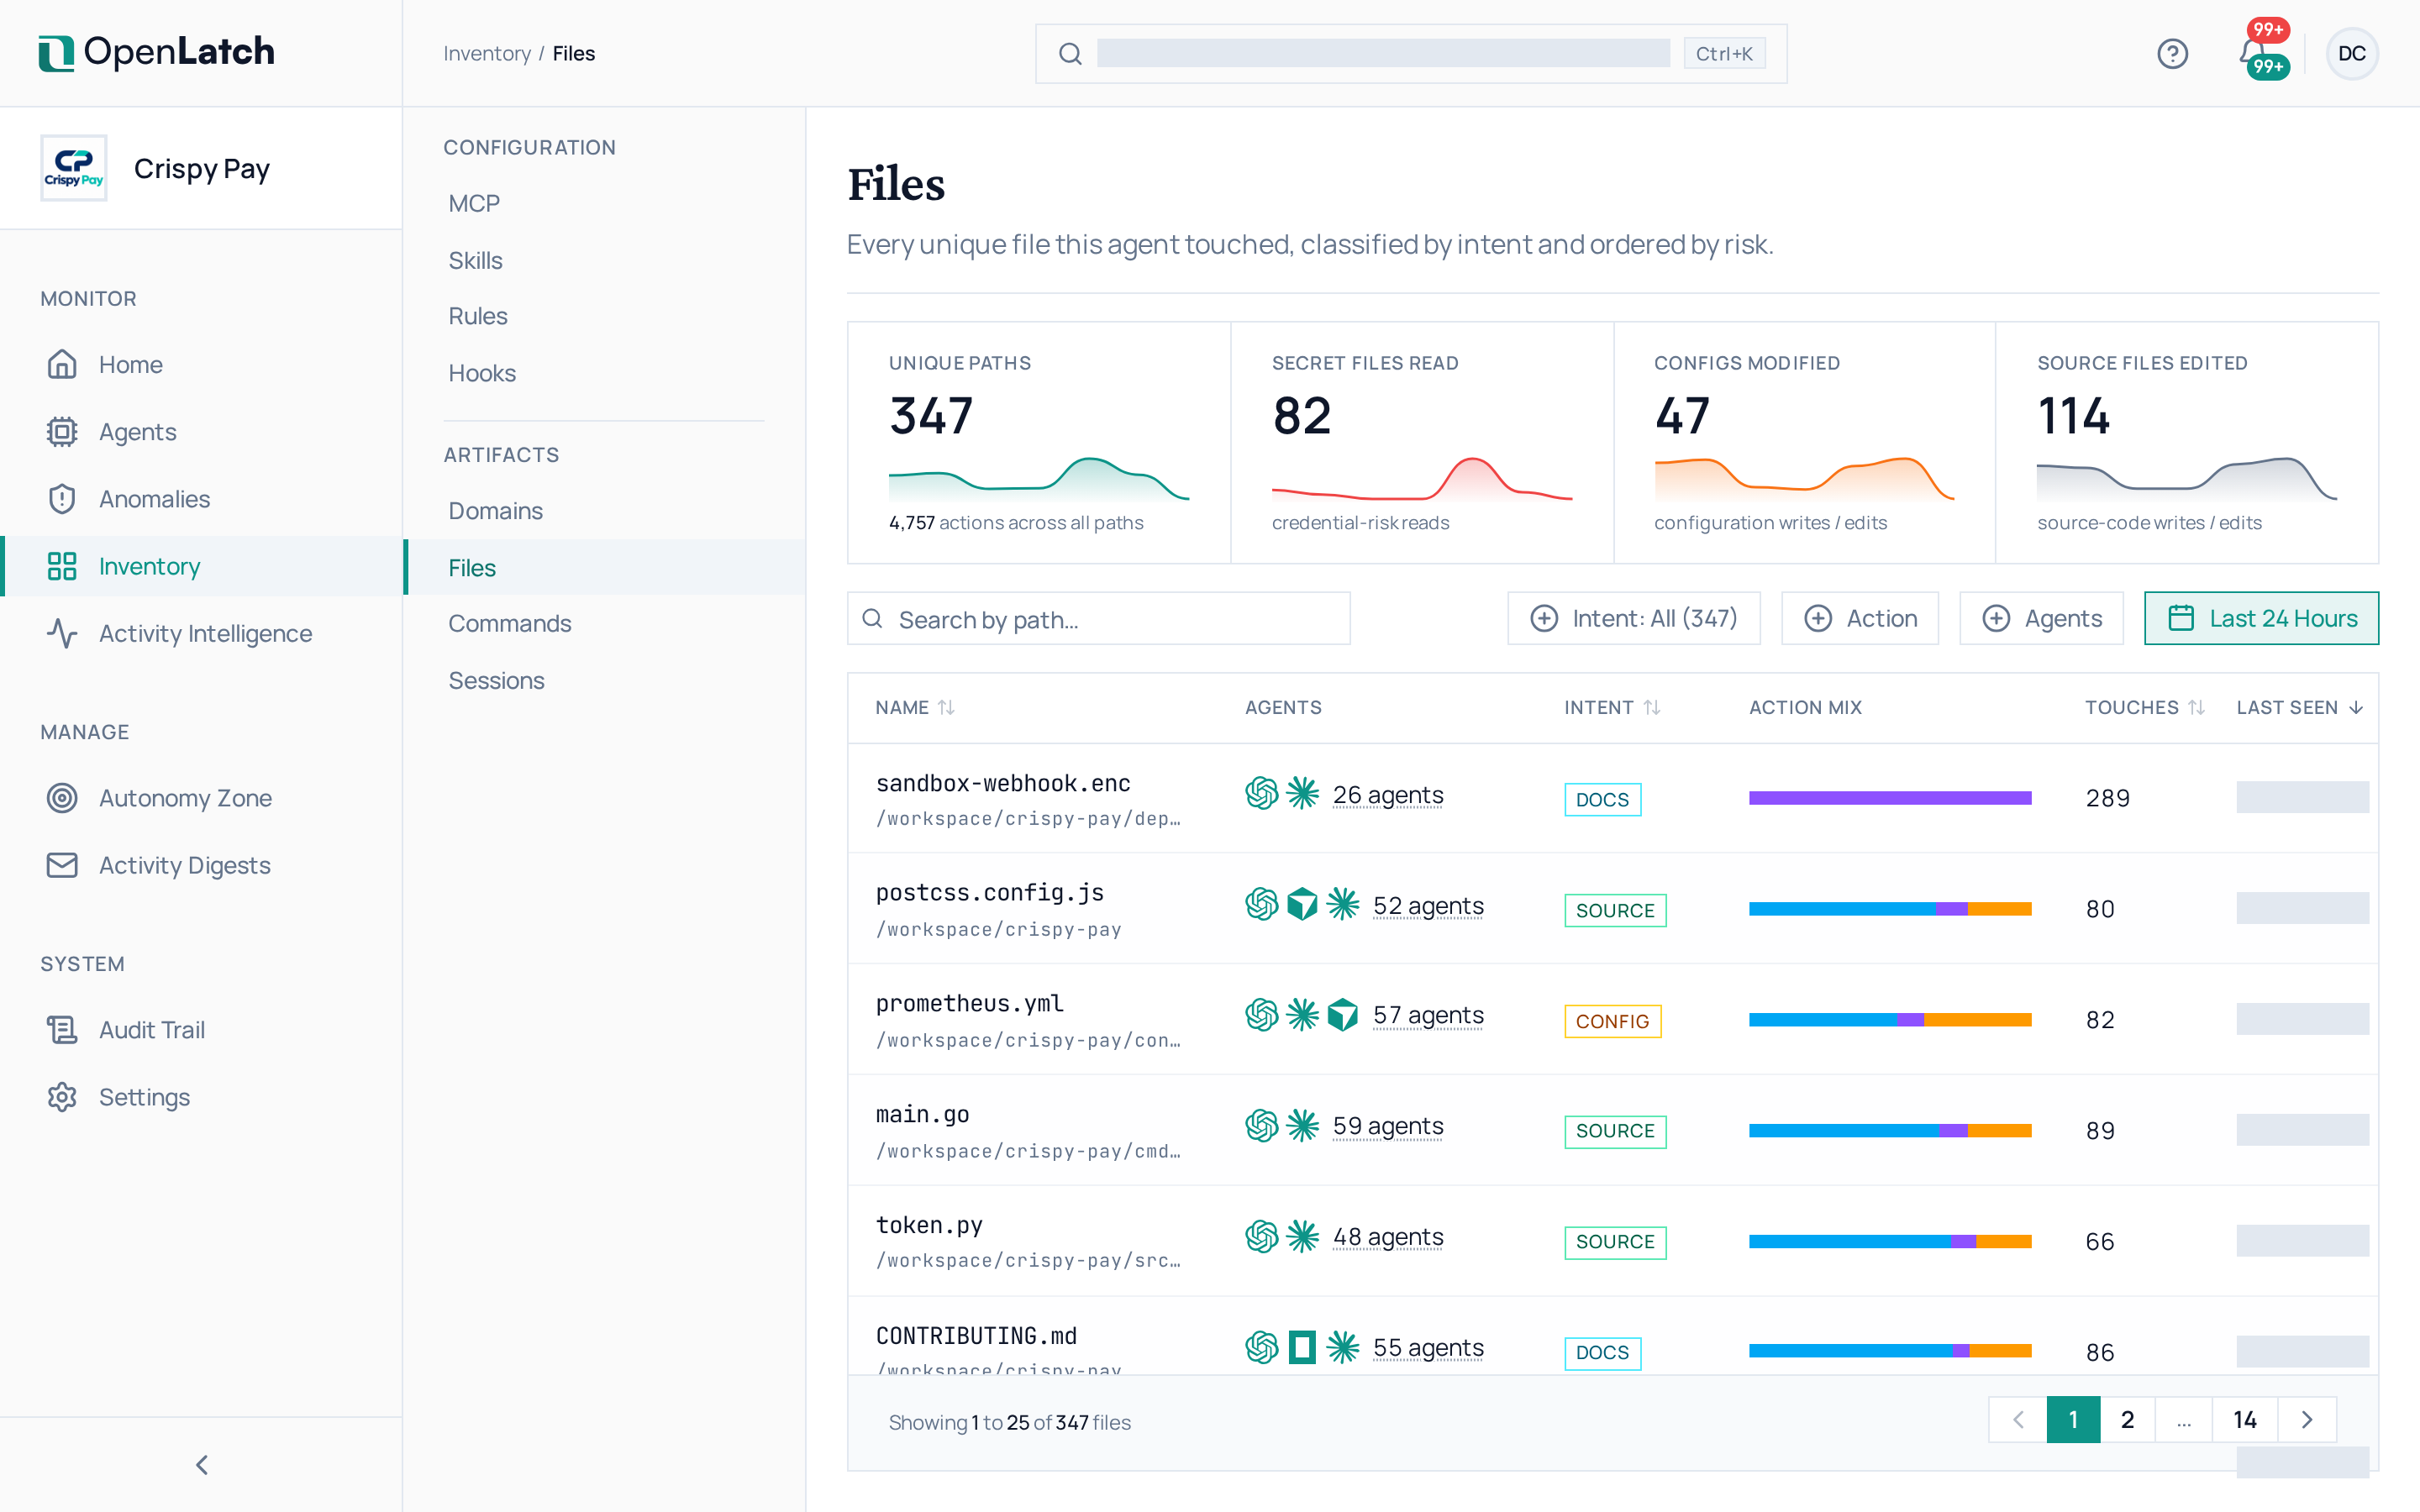Click the Autonomy Zone target icon

[x=62, y=797]
